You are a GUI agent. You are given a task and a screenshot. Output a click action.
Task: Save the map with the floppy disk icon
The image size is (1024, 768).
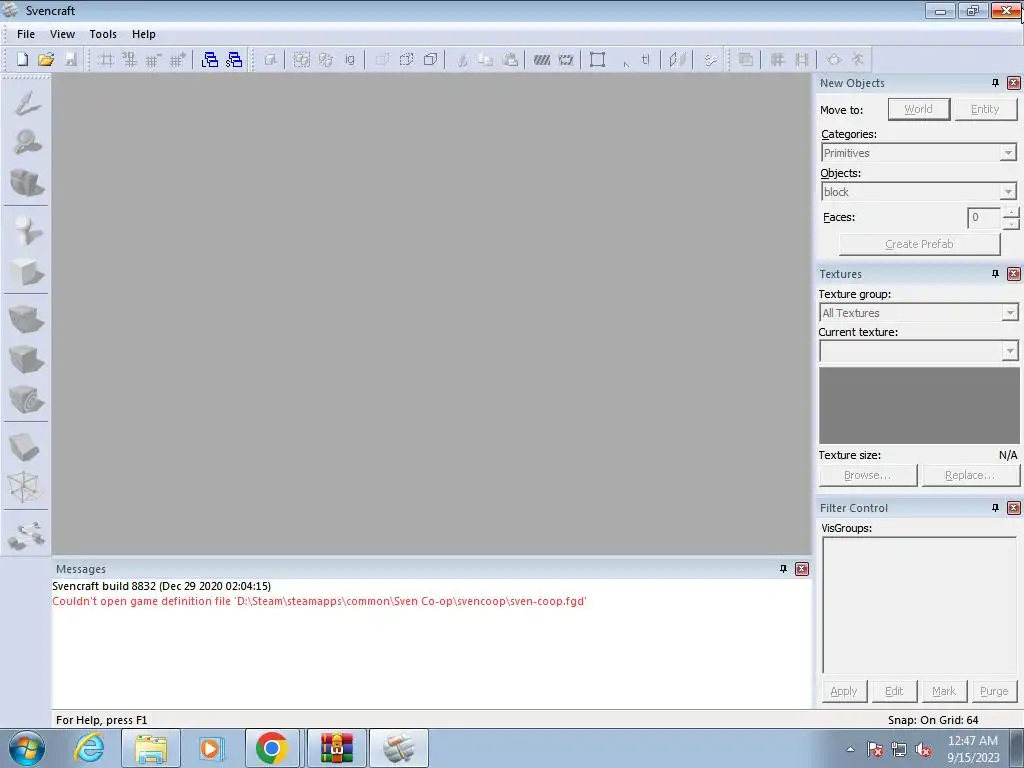pyautogui.click(x=71, y=59)
